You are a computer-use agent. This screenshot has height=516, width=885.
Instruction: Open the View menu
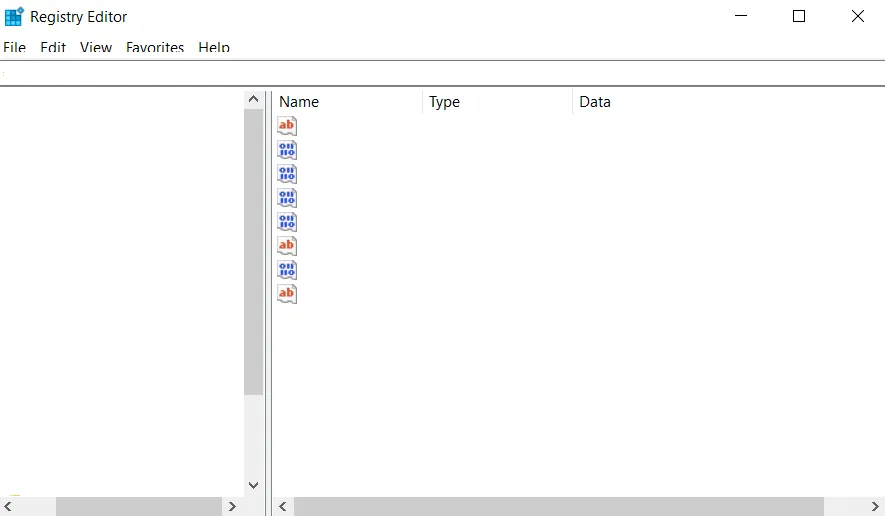(96, 47)
